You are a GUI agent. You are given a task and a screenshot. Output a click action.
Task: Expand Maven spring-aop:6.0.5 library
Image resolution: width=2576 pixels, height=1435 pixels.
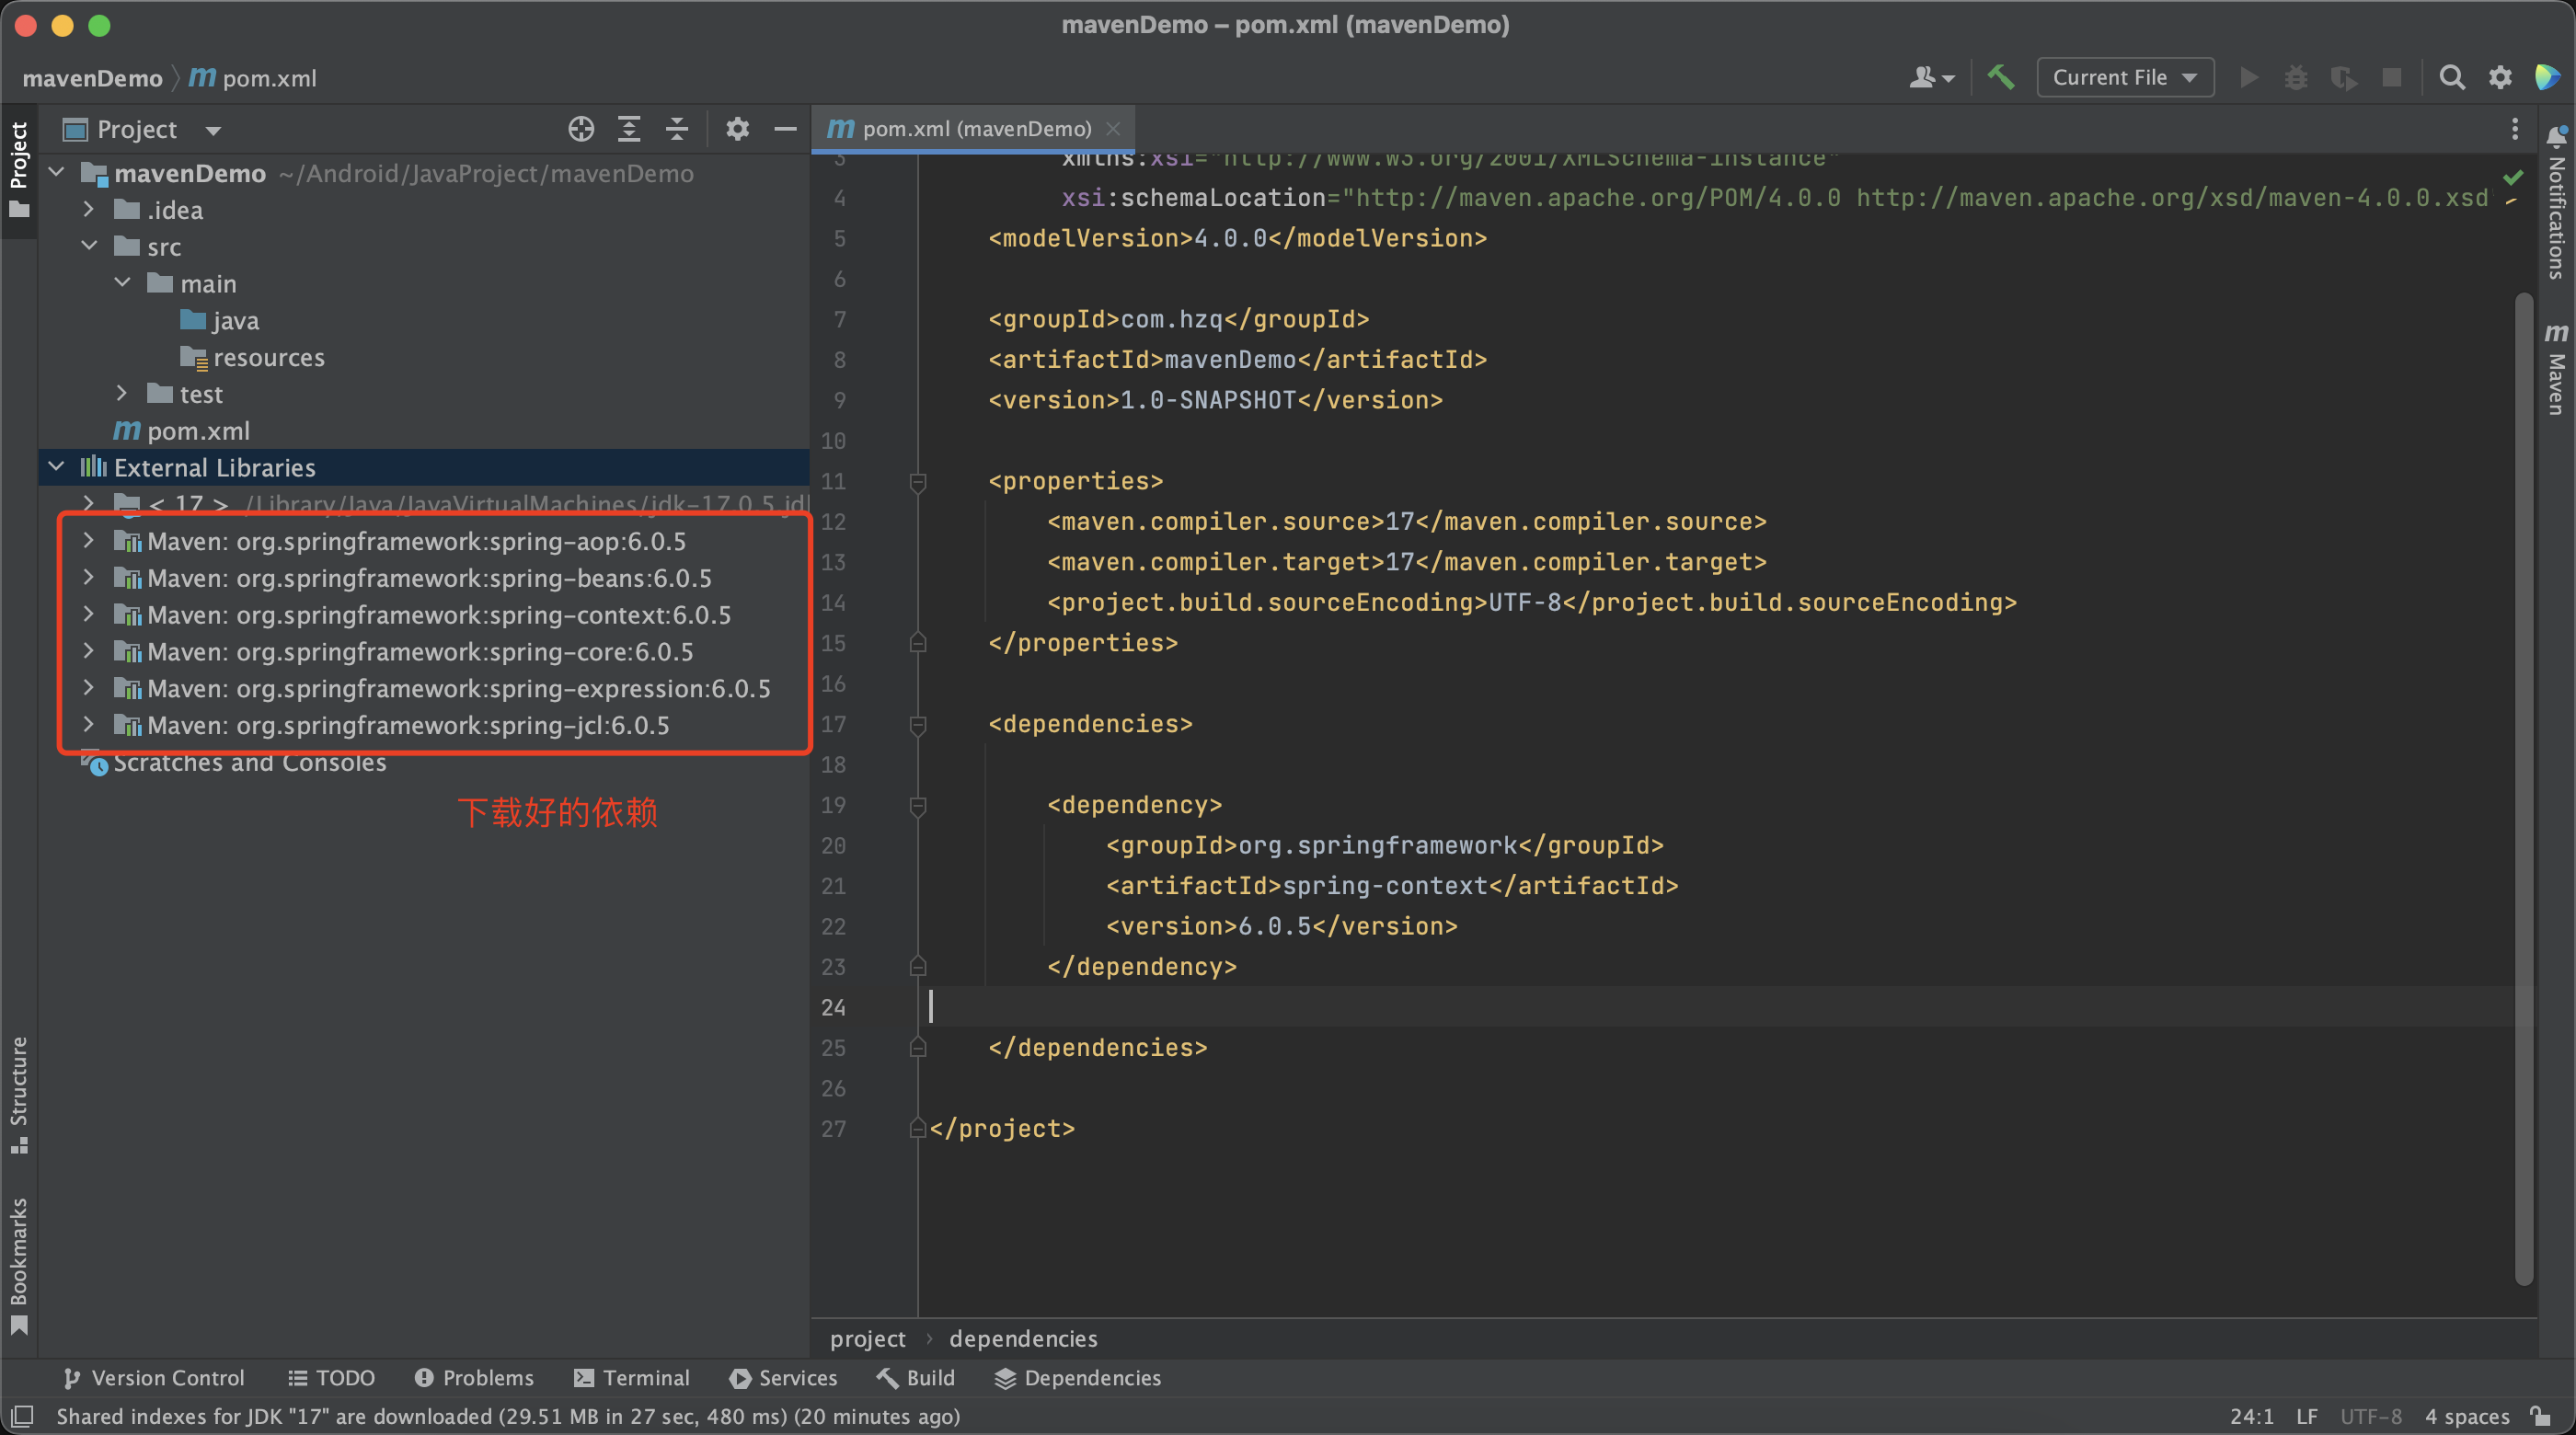click(89, 541)
